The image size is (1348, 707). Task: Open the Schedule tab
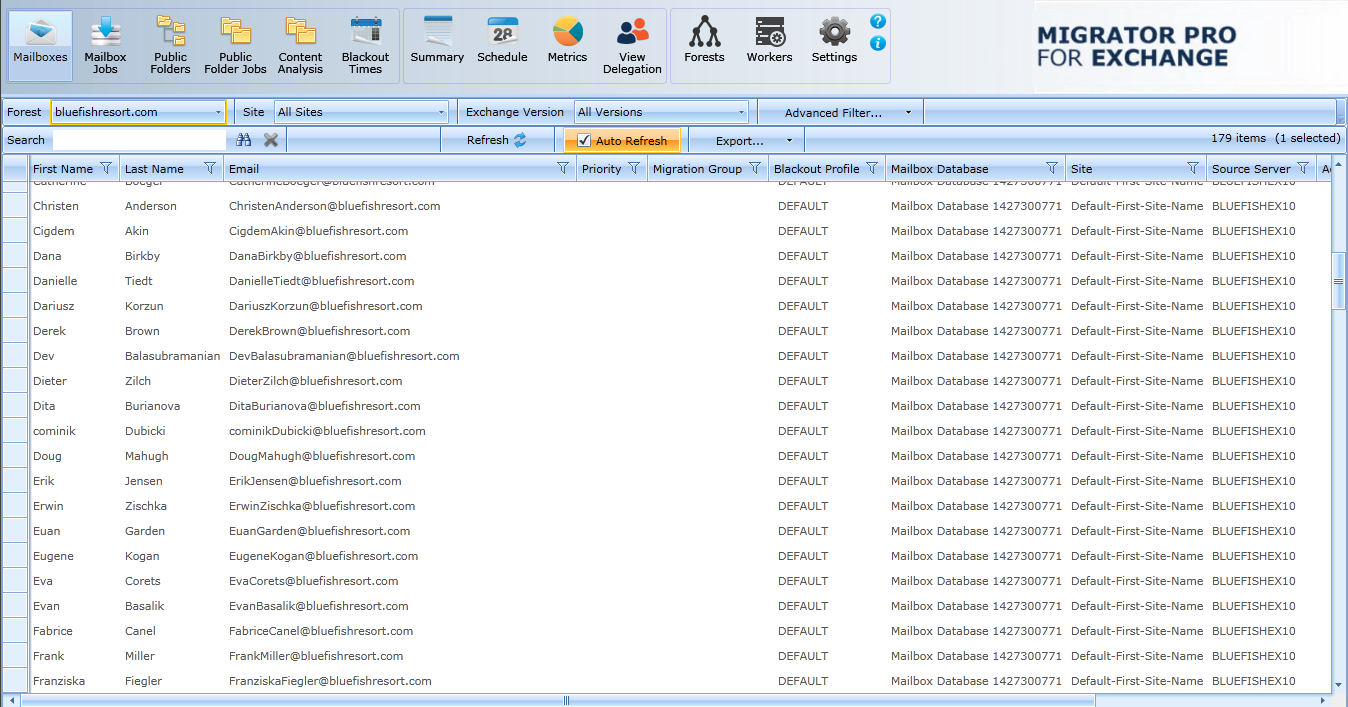[x=502, y=42]
